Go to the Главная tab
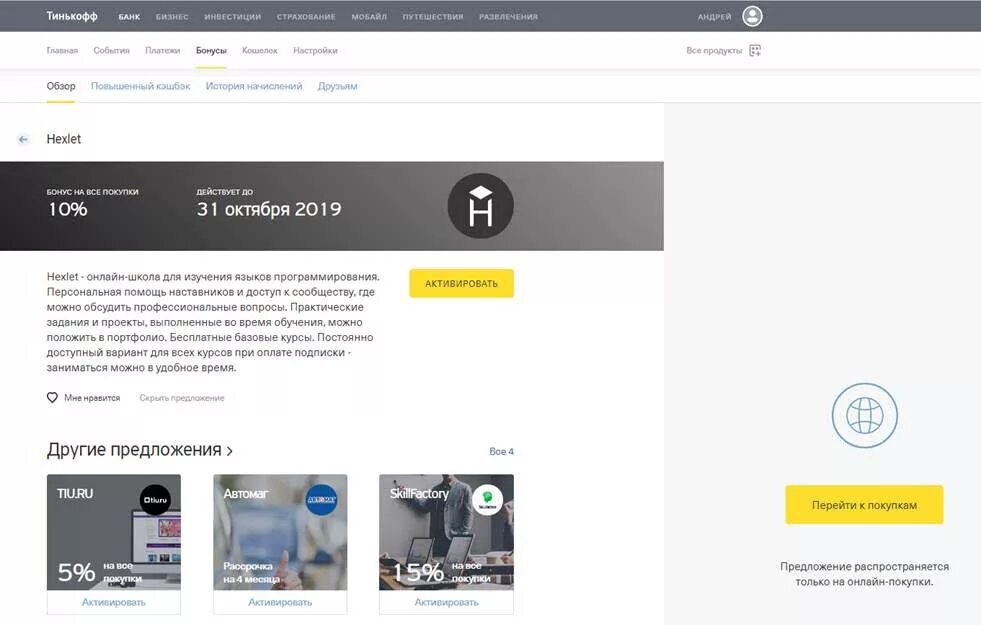This screenshot has width=981, height=625. [x=62, y=51]
